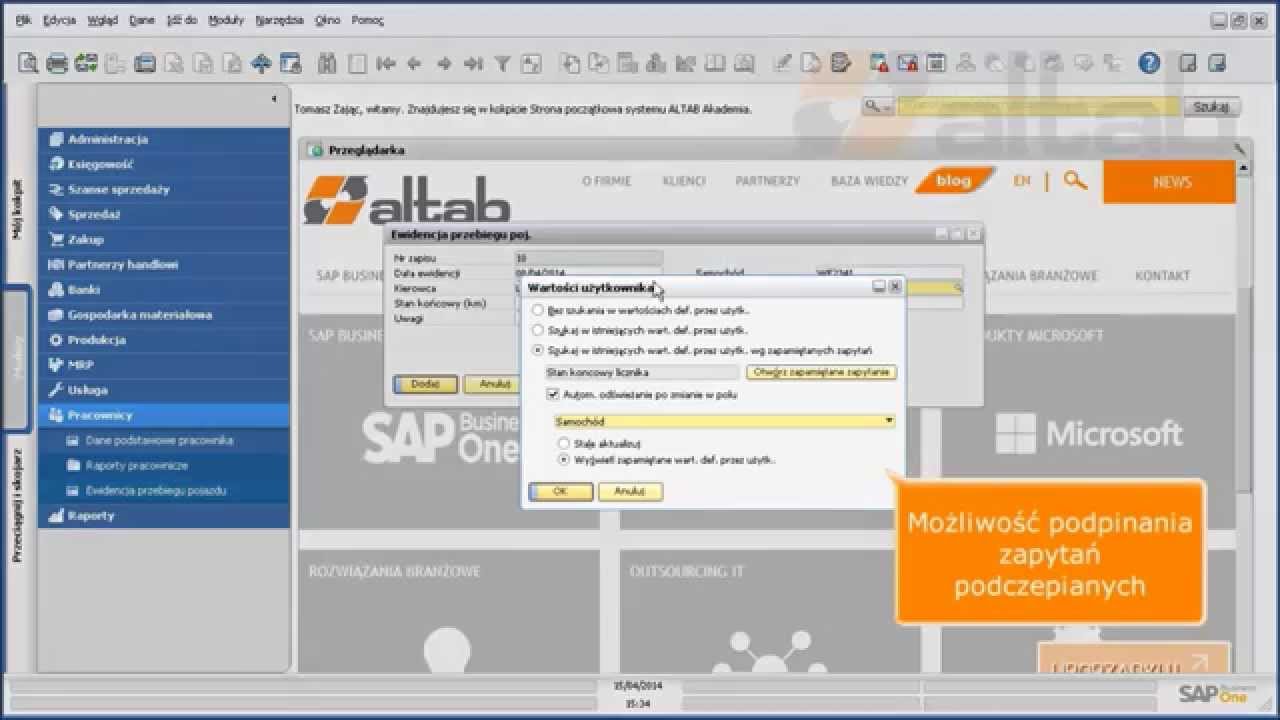Open 'BAZA WIEDZY' link on ALTAB page

pyautogui.click(x=869, y=181)
